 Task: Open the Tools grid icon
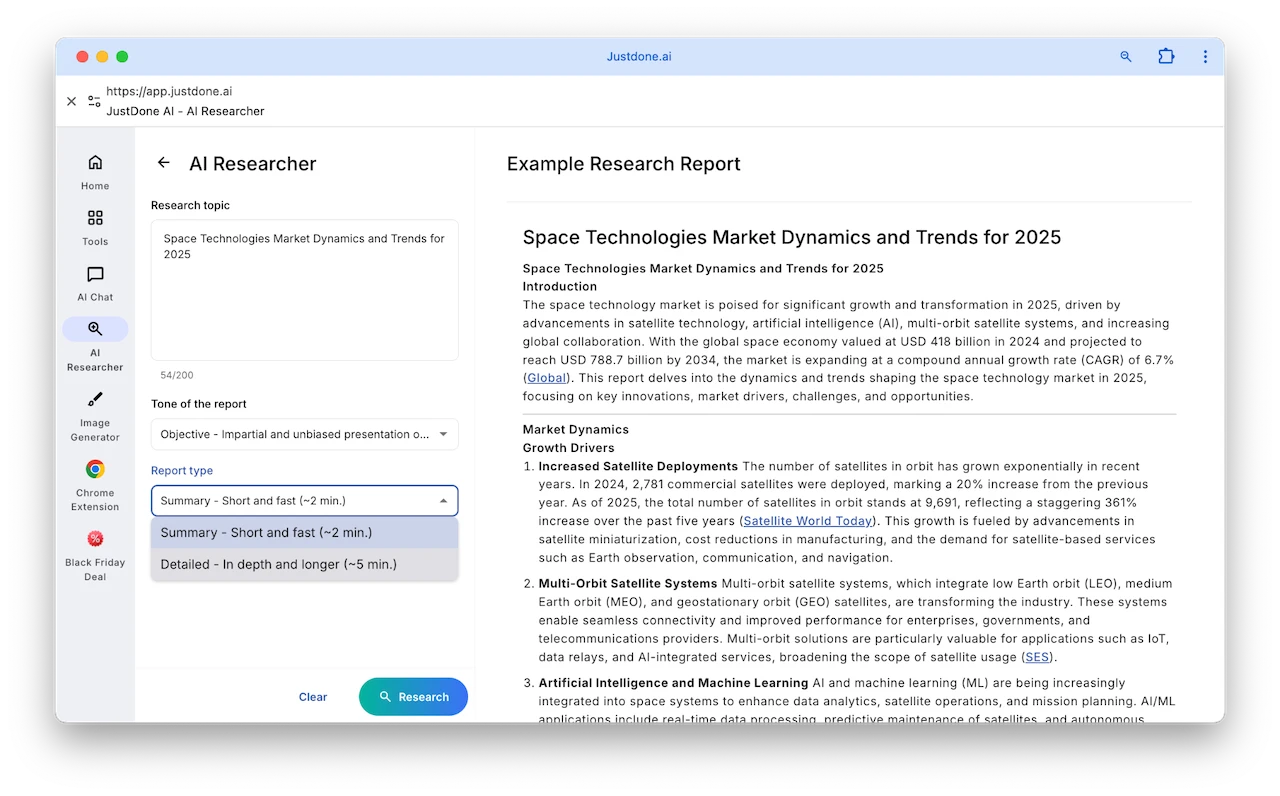click(95, 218)
